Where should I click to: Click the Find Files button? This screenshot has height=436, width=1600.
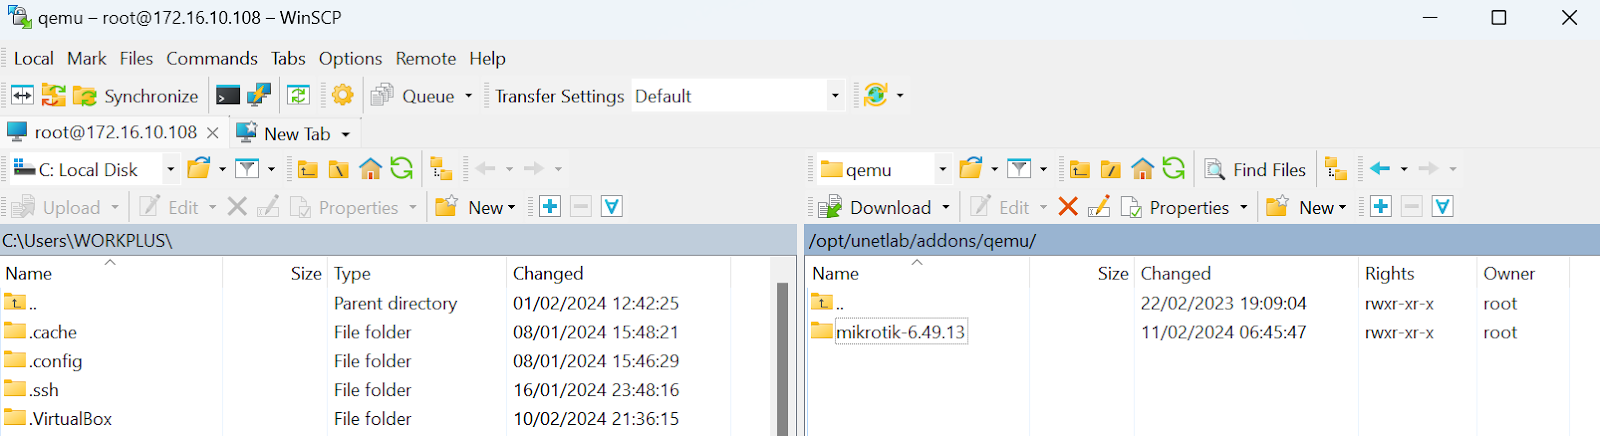coord(1255,169)
